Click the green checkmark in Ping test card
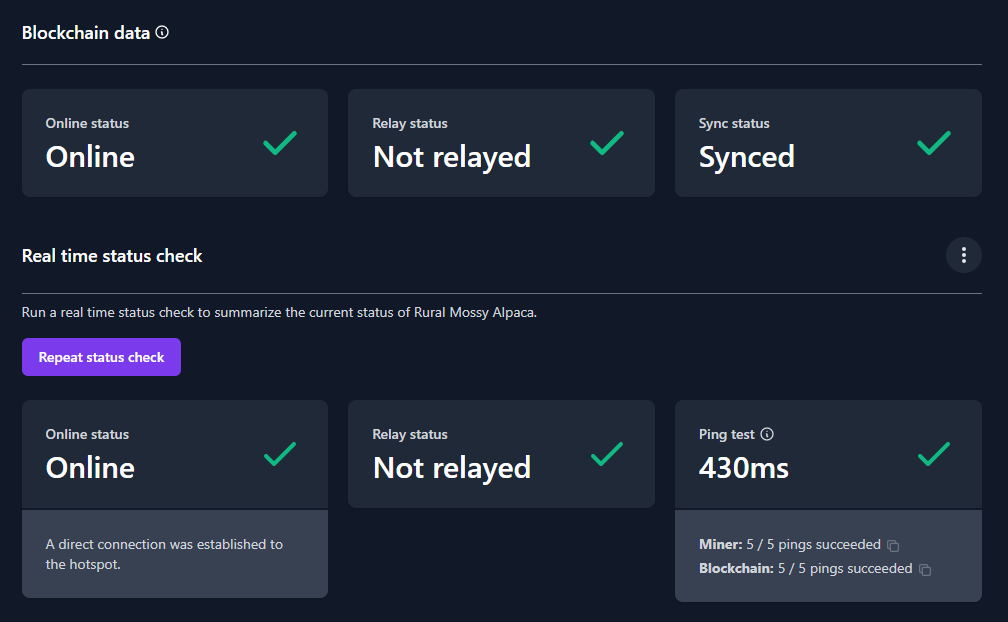 tap(933, 454)
